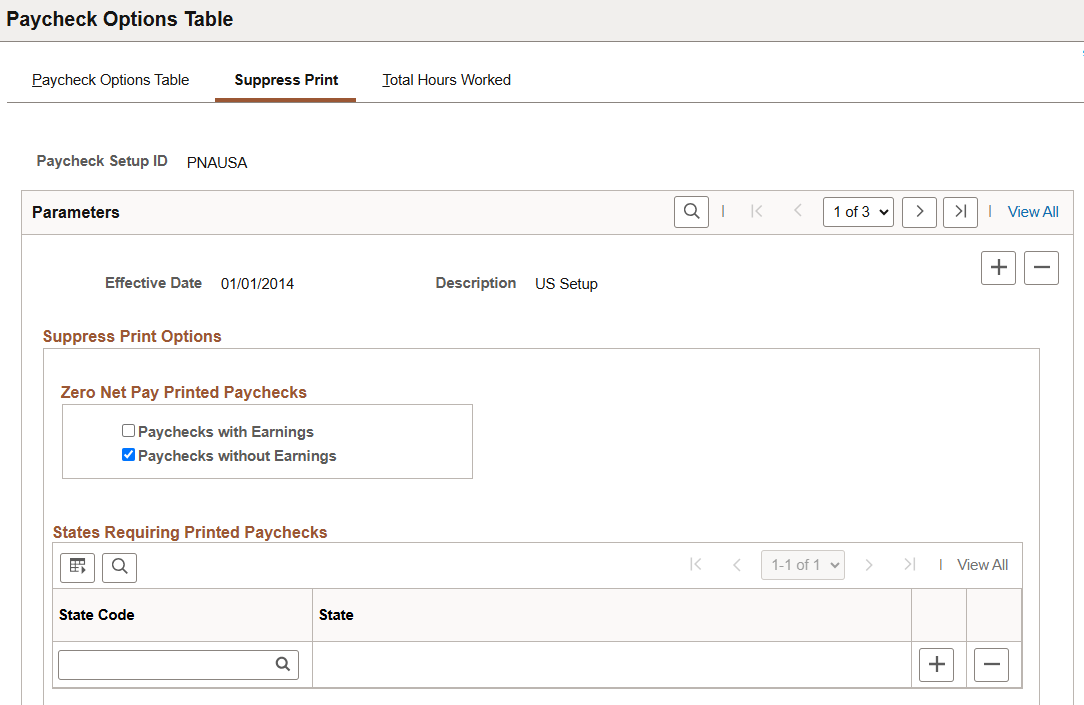Click the Parameters section title
This screenshot has width=1084, height=705.
point(75,212)
